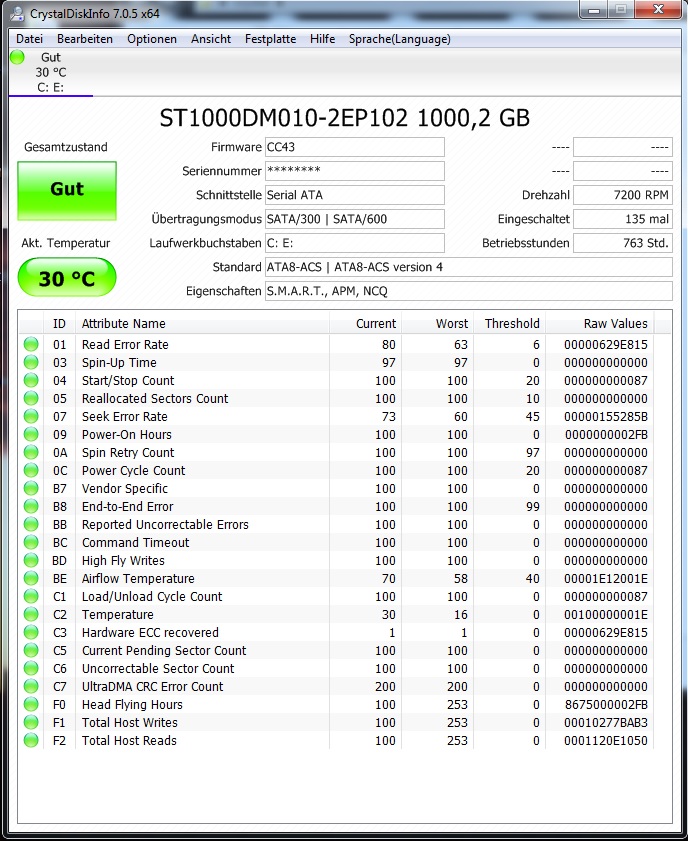This screenshot has width=688, height=841.
Task: Select raw value 00001E12001E of Airflow Temperature
Action: coord(606,578)
